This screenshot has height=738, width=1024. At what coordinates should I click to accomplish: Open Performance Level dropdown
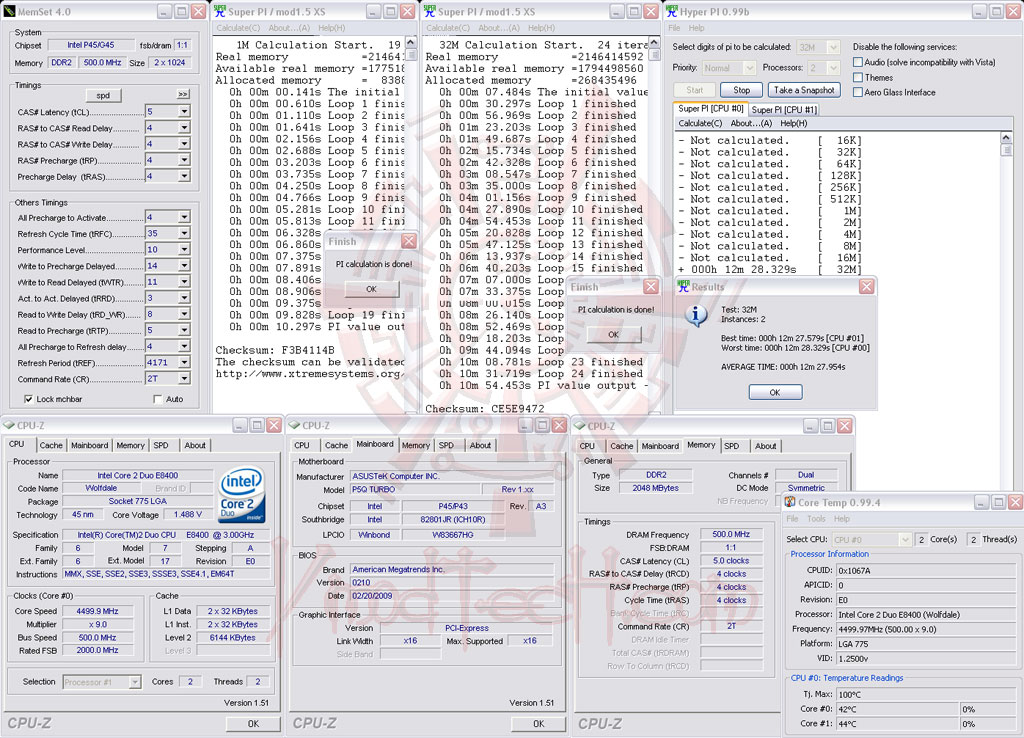click(184, 249)
